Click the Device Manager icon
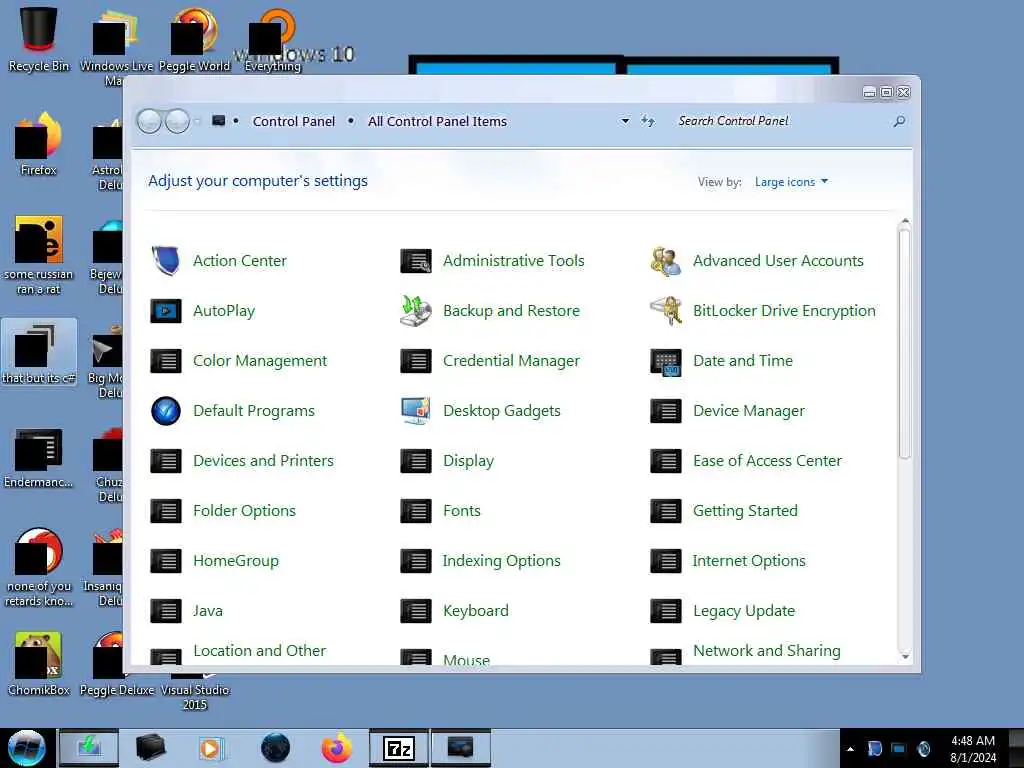 (666, 411)
